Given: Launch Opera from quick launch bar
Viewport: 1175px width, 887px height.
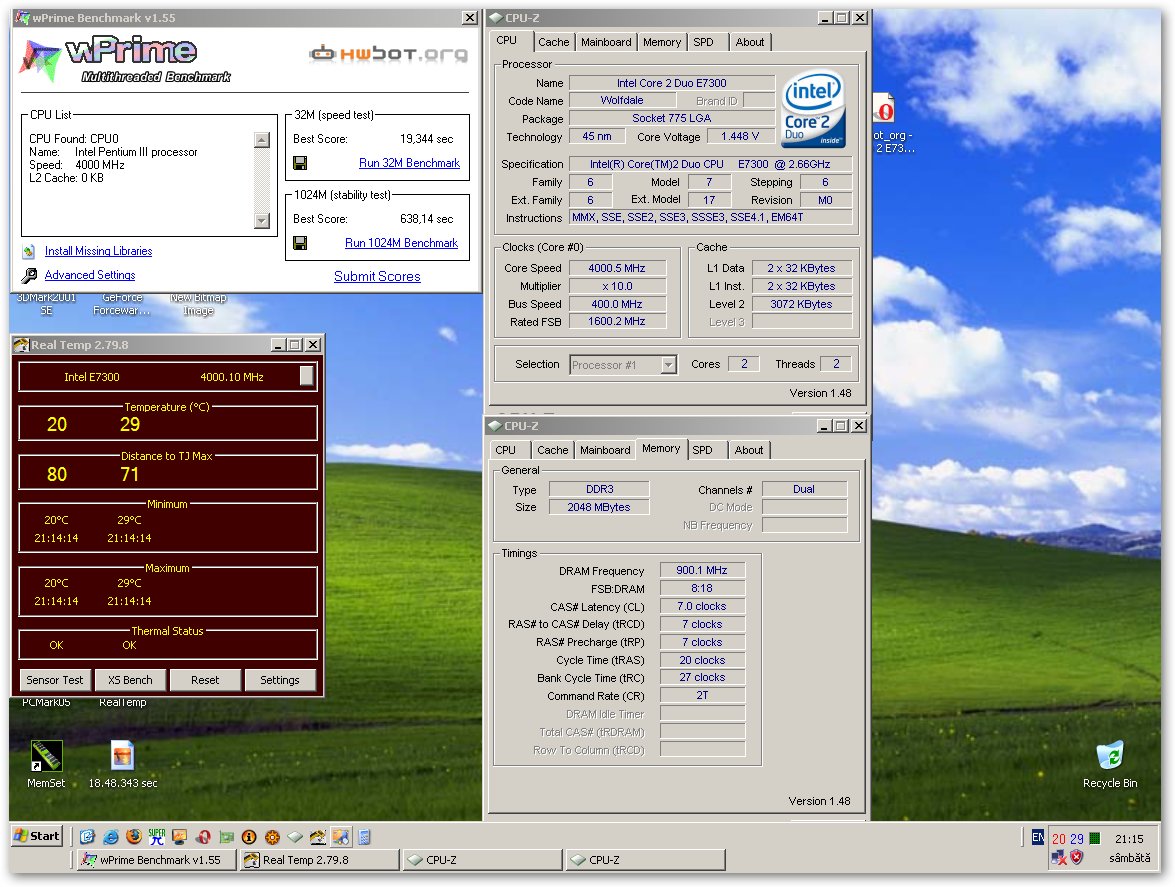Looking at the screenshot, I should (203, 837).
